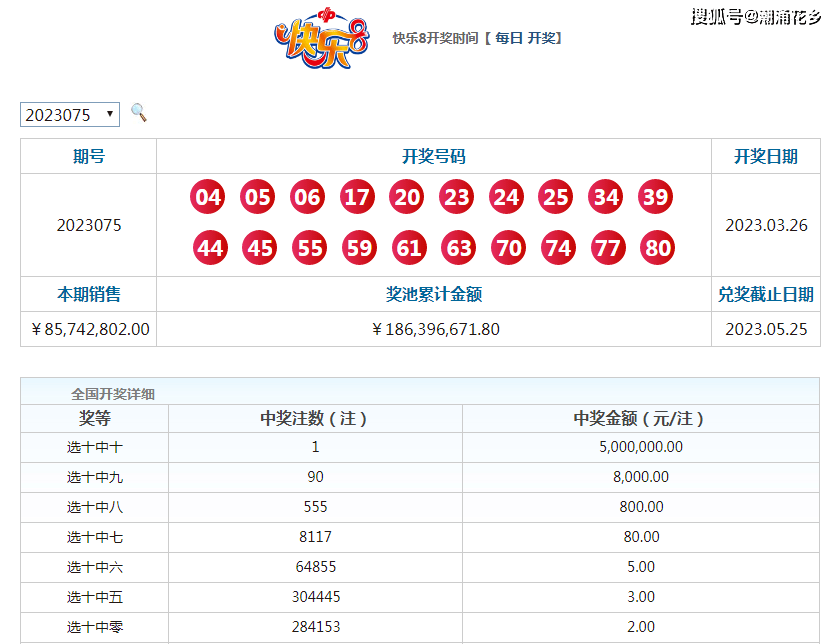Select prize amount 800.00
The width and height of the screenshot is (839, 644).
[x=641, y=507]
